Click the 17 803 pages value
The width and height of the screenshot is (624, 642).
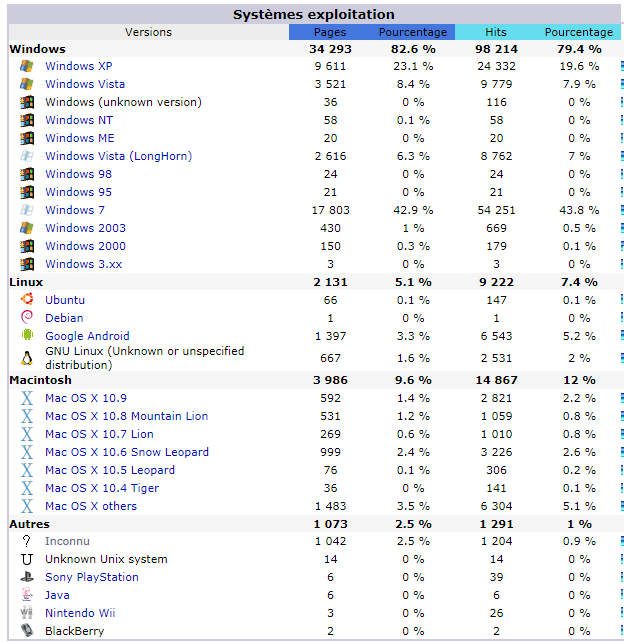pos(330,210)
